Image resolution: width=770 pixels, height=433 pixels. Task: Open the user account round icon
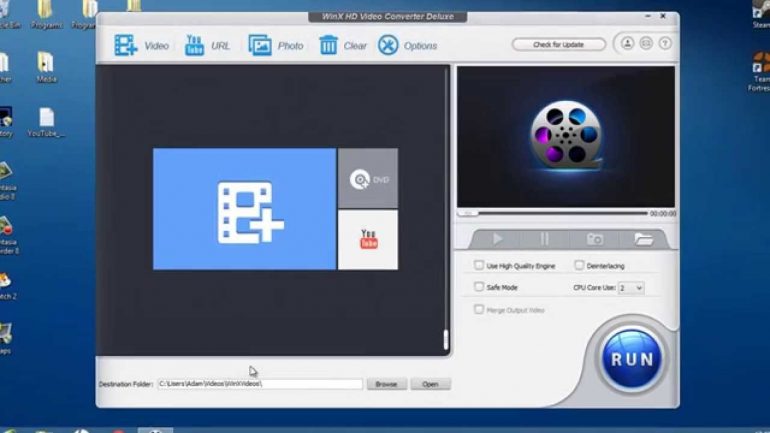point(627,44)
